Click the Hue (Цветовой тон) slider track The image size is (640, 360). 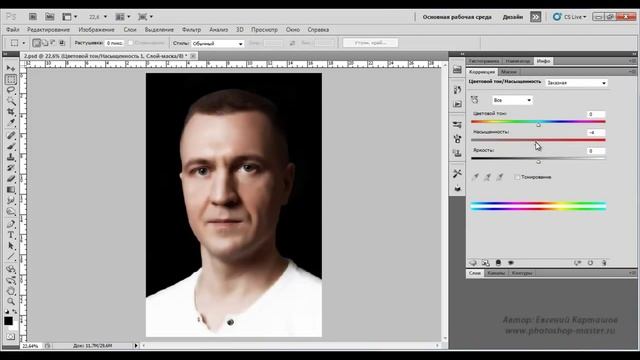pos(538,122)
